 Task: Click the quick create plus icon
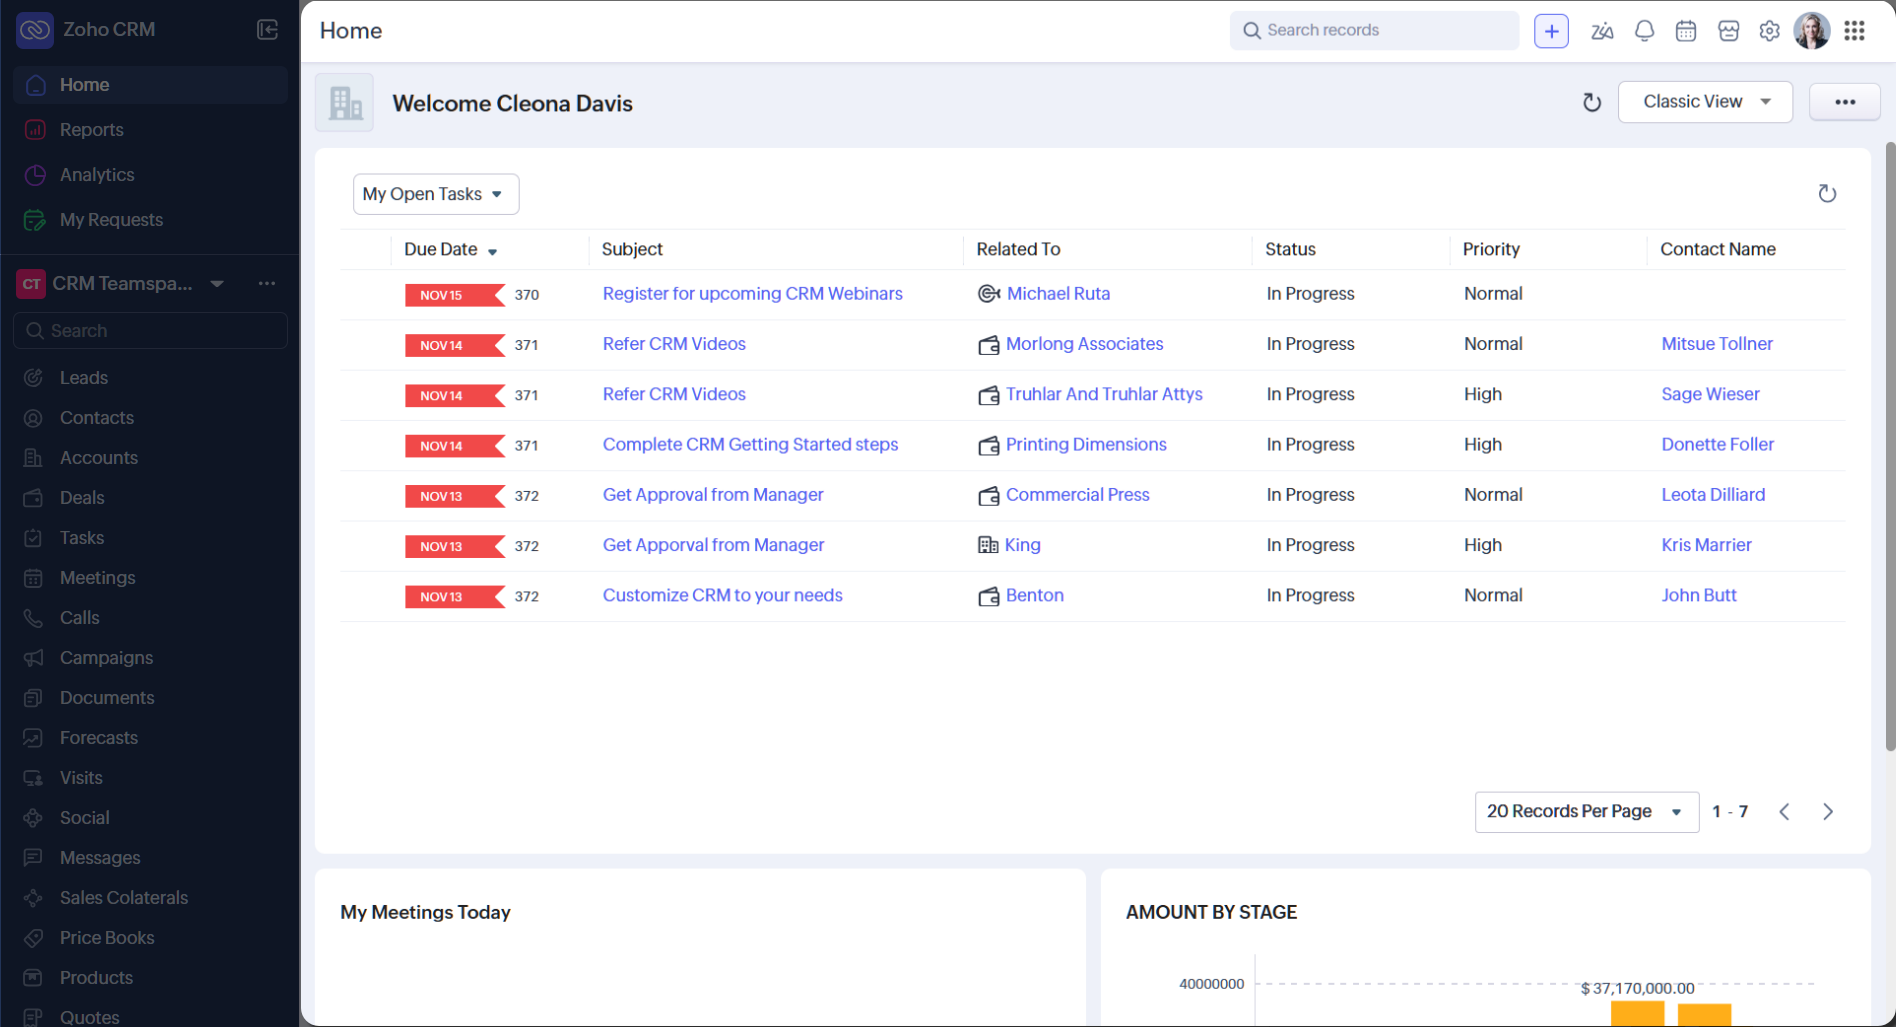[1551, 31]
